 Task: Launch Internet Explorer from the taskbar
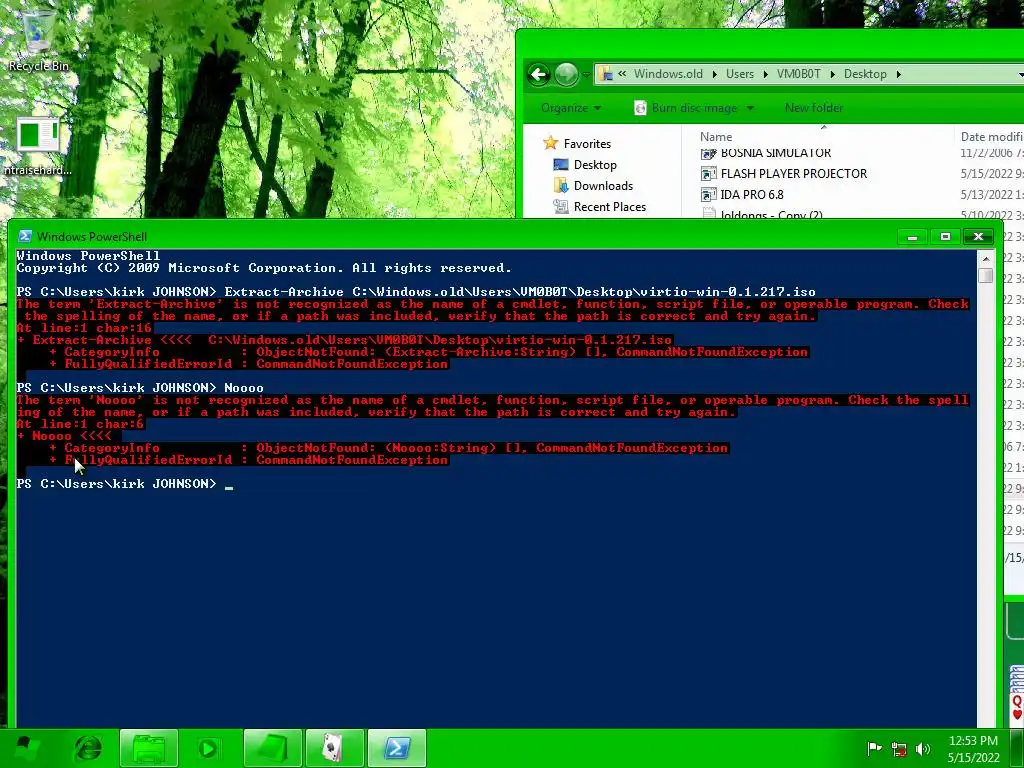pos(89,748)
